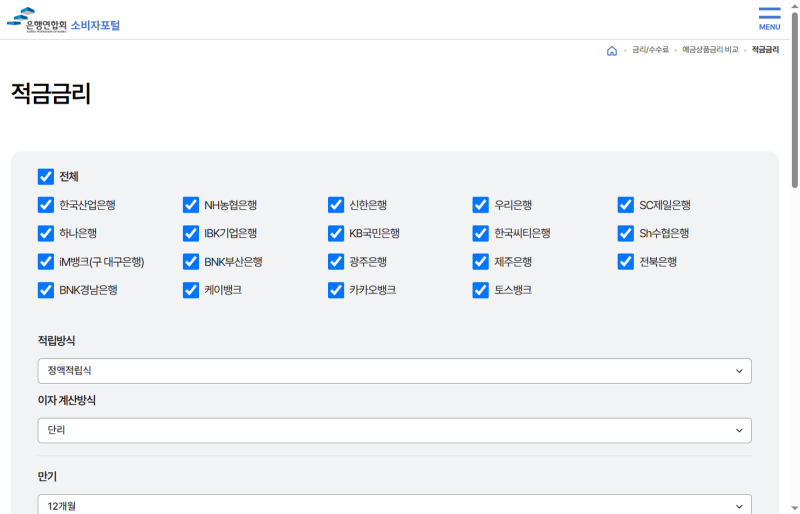Toggle 제주은행 checkbox

(x=481, y=262)
